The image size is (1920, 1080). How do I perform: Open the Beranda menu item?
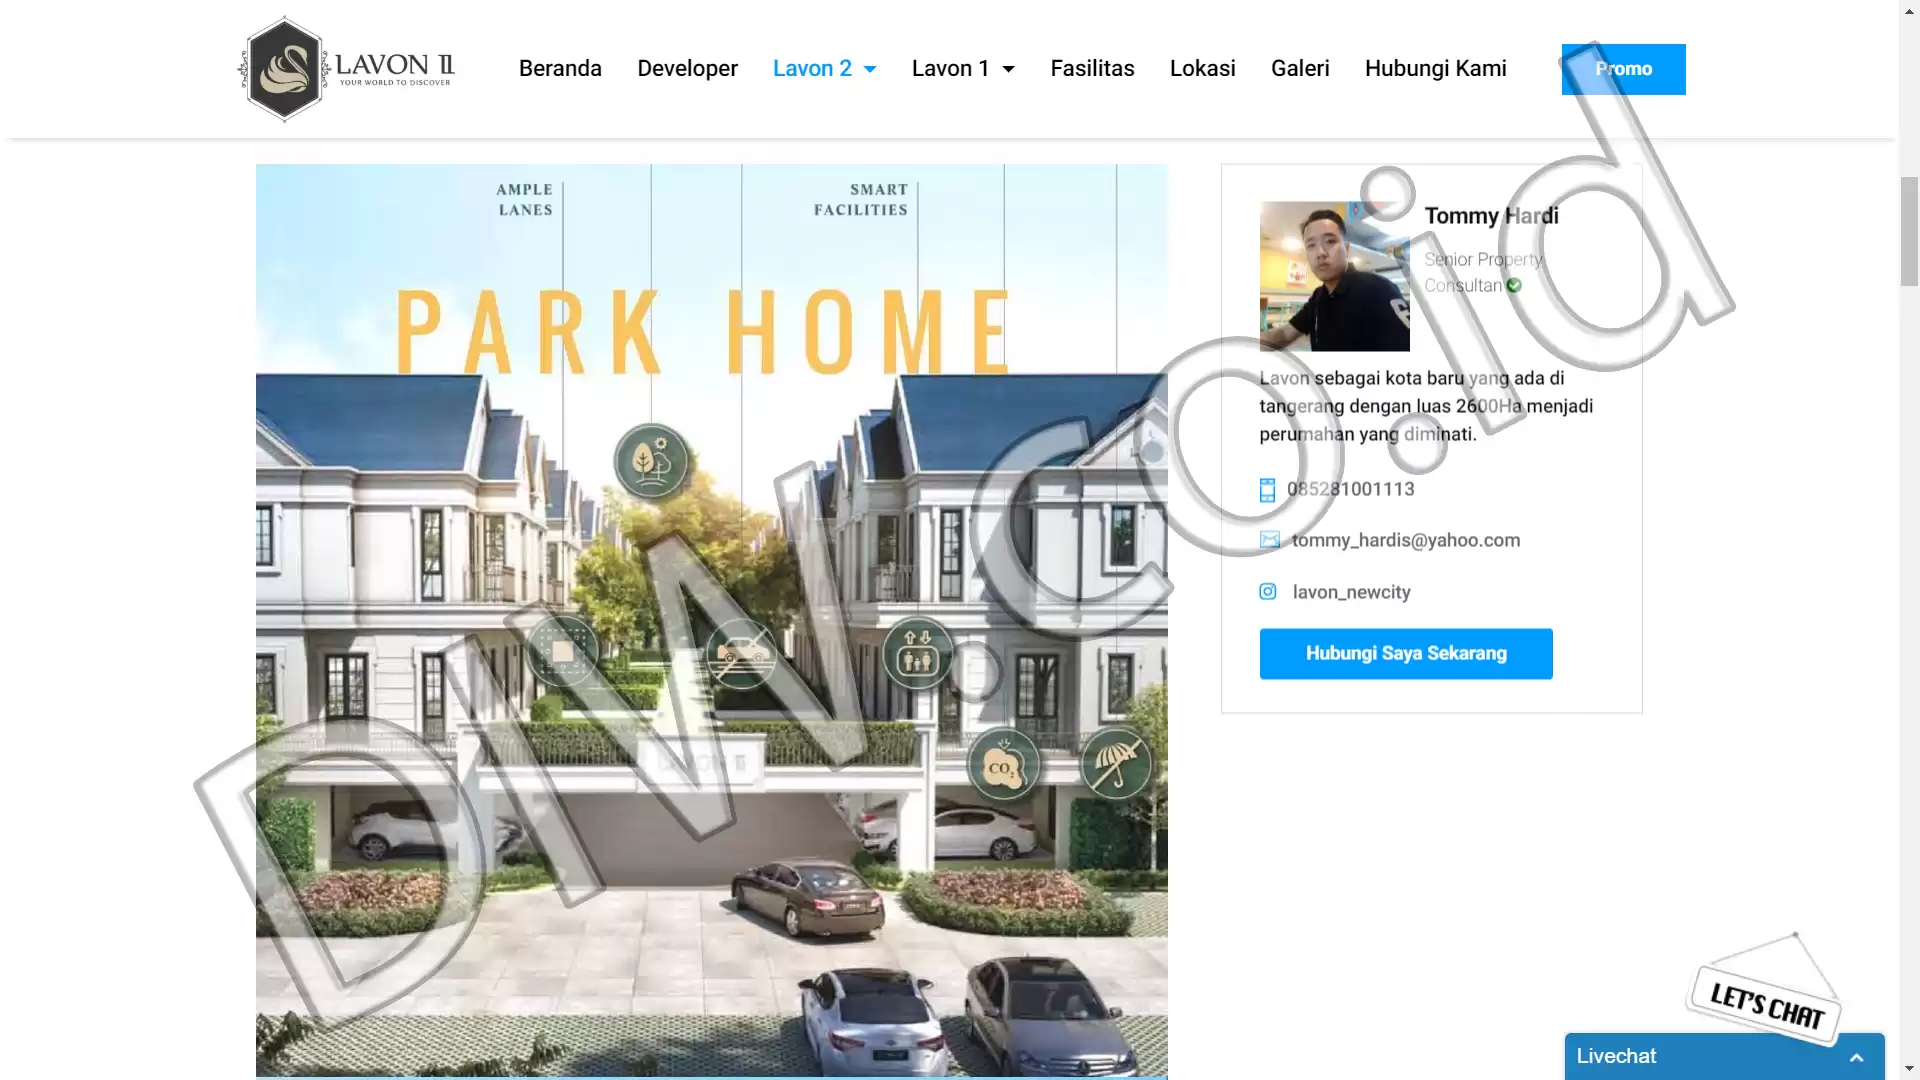tap(560, 68)
